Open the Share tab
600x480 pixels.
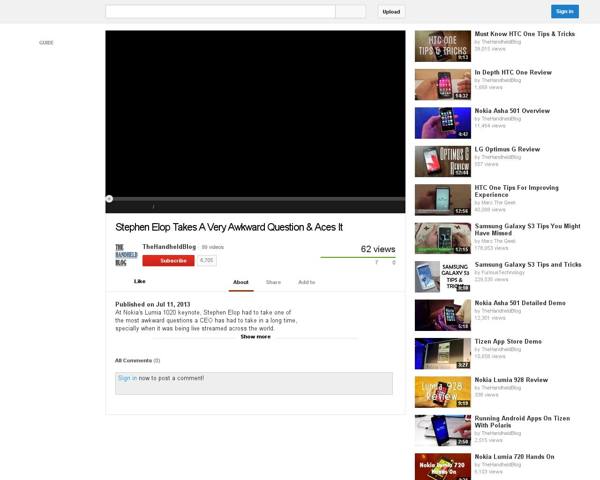coord(273,282)
